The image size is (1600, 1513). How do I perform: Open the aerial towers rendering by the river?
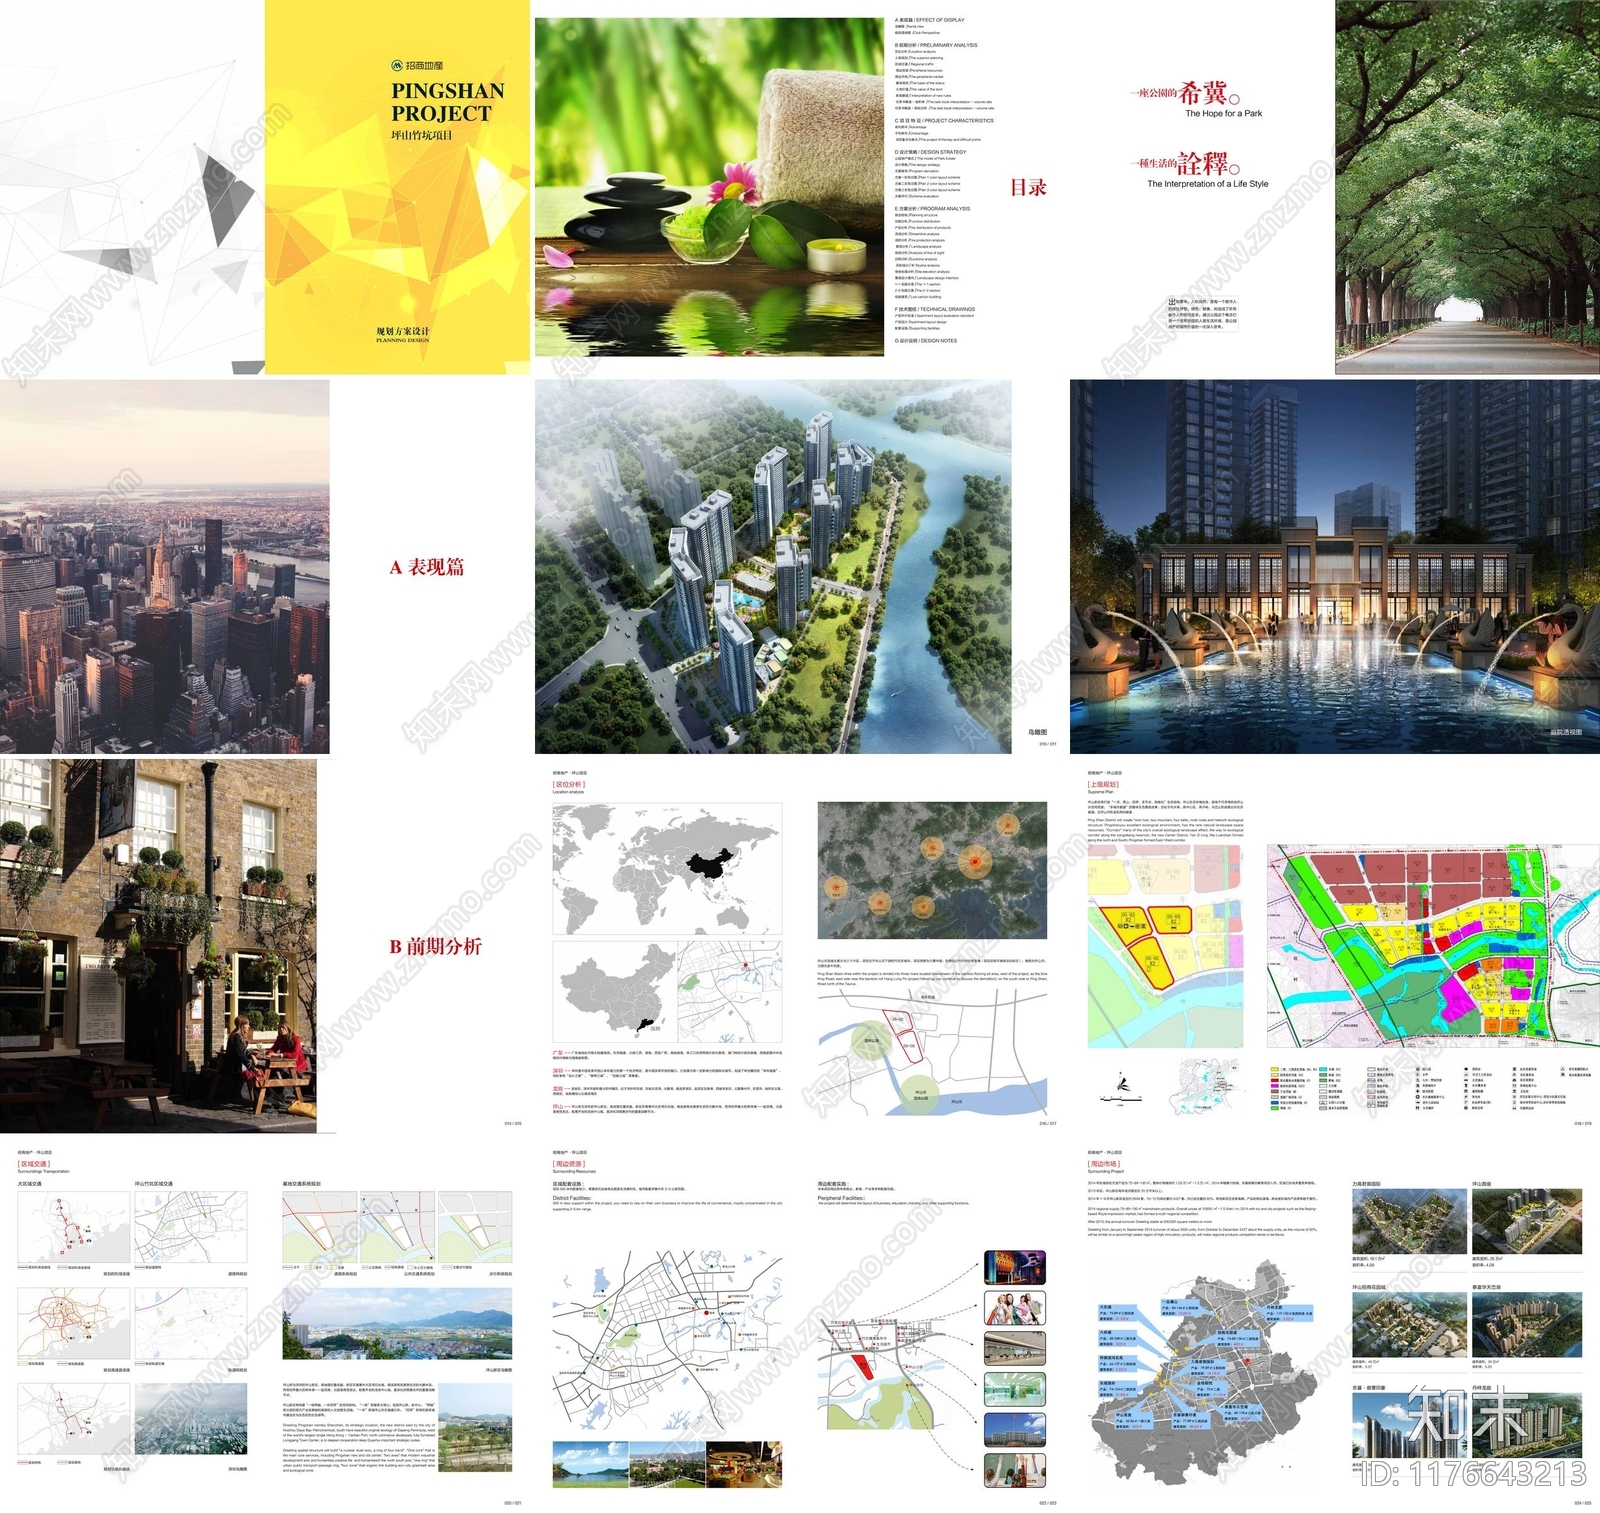coord(773,566)
